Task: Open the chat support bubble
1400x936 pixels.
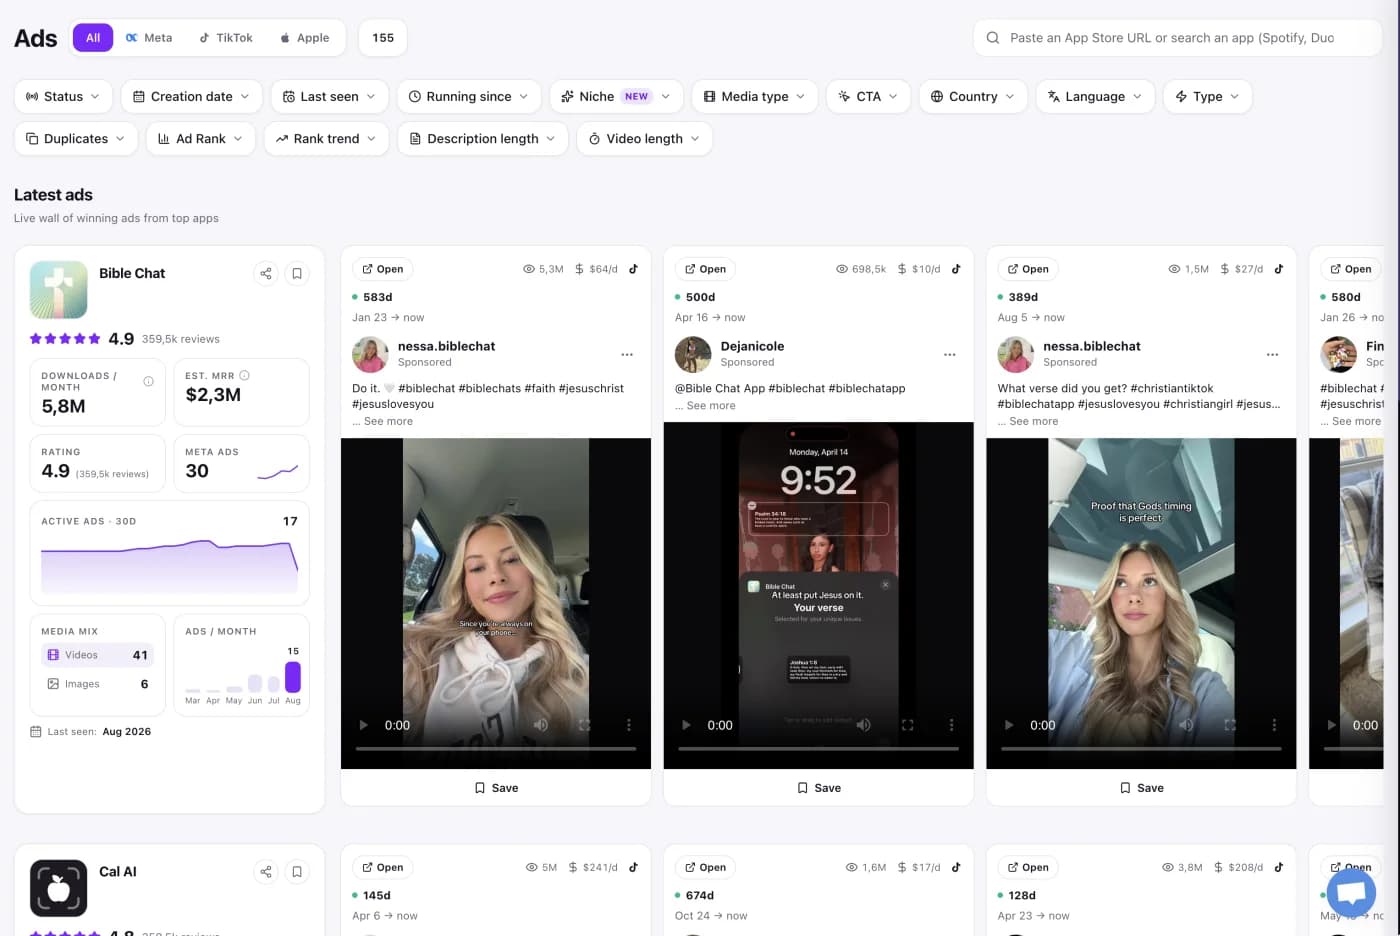Action: pos(1351,894)
